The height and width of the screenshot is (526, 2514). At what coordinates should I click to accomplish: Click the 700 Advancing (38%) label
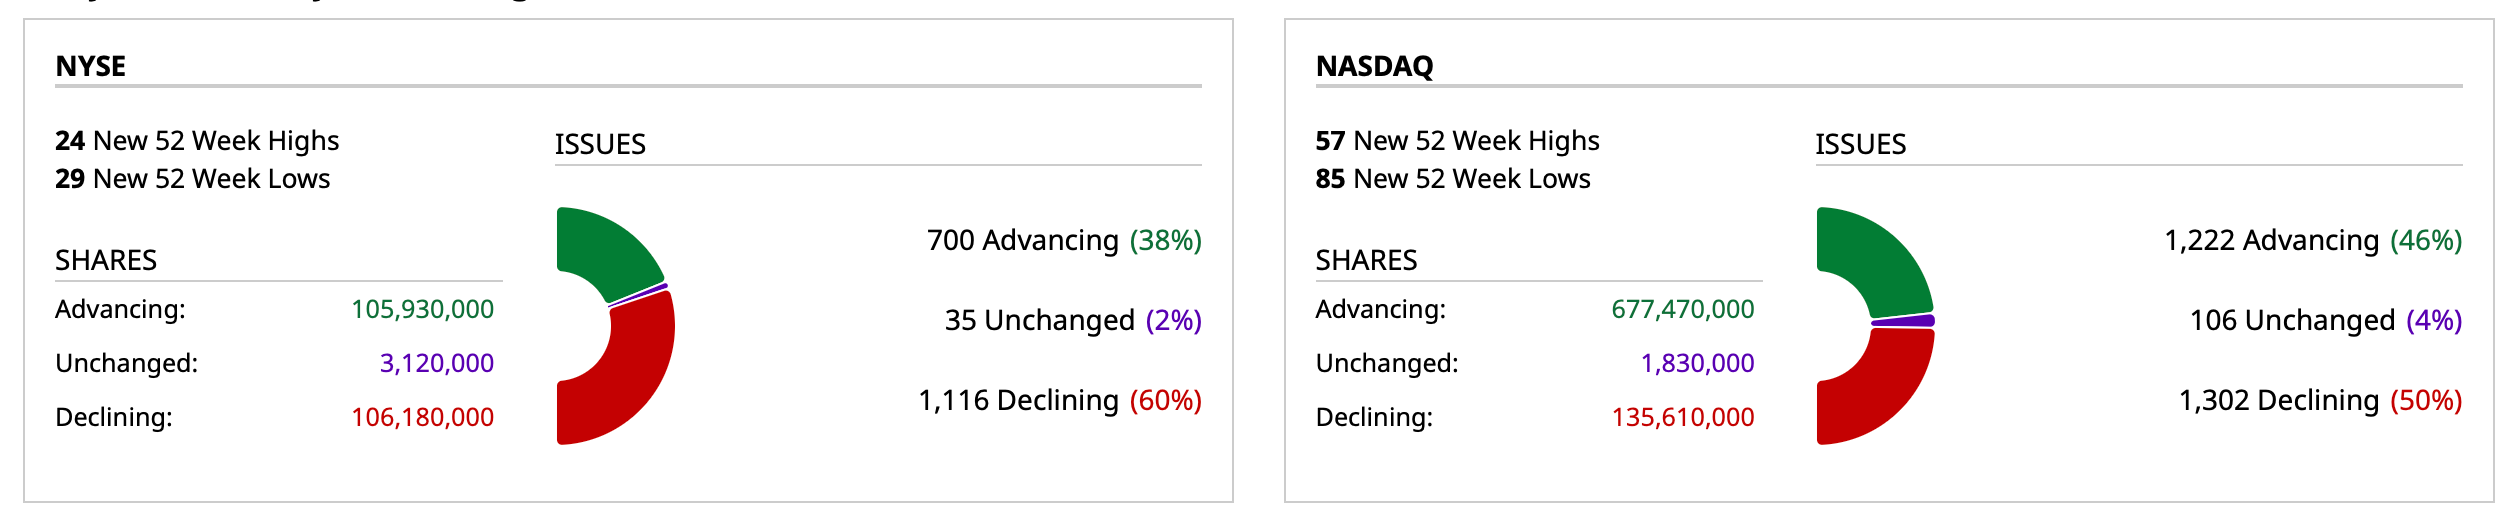click(x=1063, y=240)
